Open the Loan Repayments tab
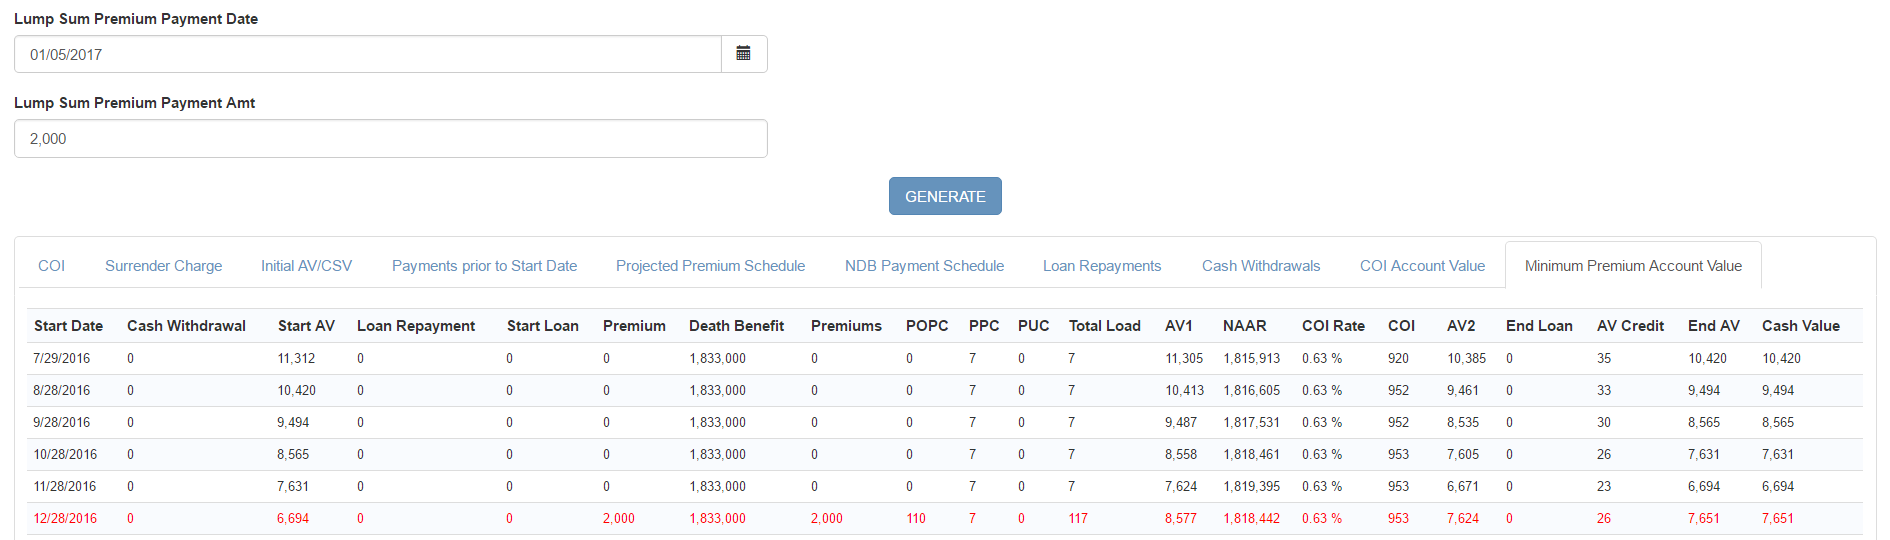The height and width of the screenshot is (540, 1890). [1101, 266]
